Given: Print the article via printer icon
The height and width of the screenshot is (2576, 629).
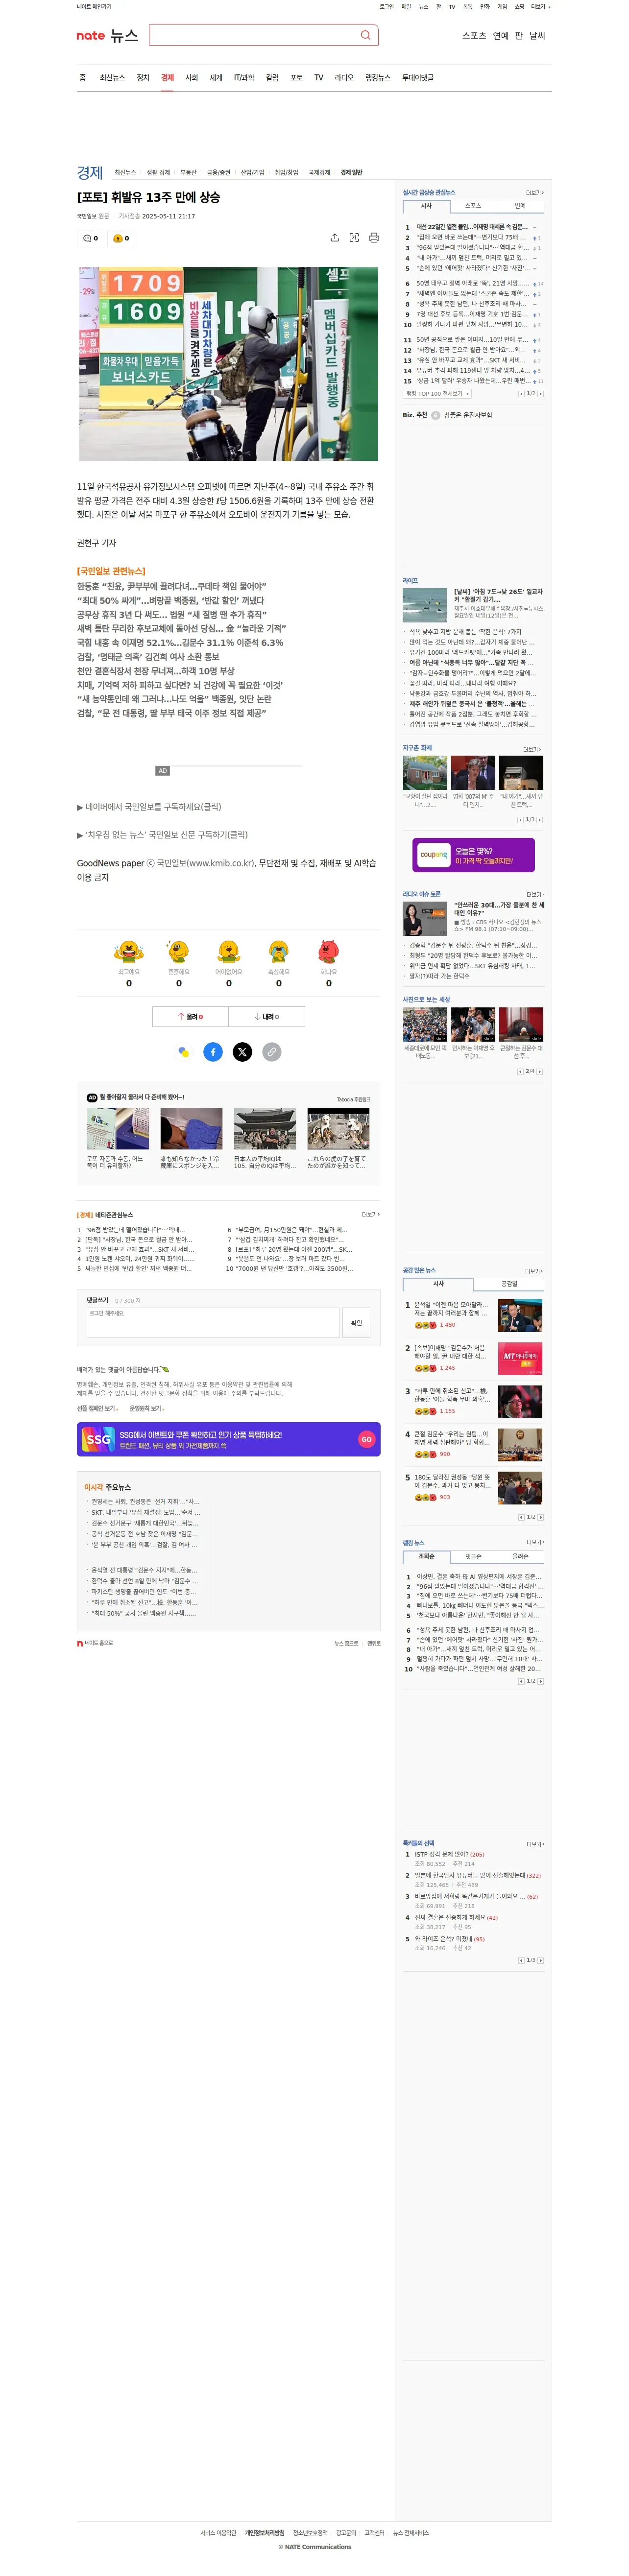Looking at the screenshot, I should [374, 237].
